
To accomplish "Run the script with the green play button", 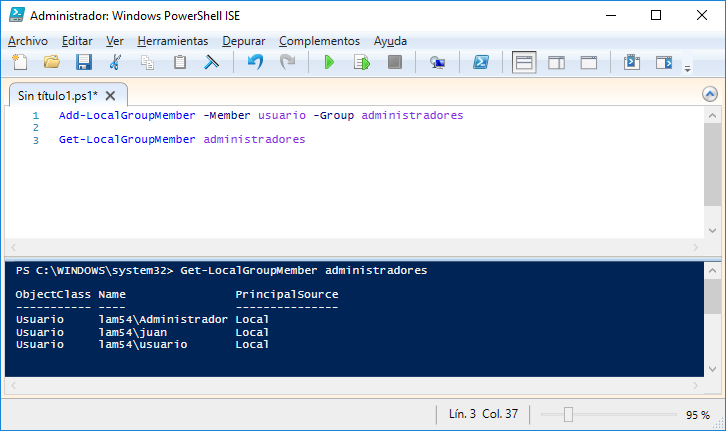I will 329,63.
